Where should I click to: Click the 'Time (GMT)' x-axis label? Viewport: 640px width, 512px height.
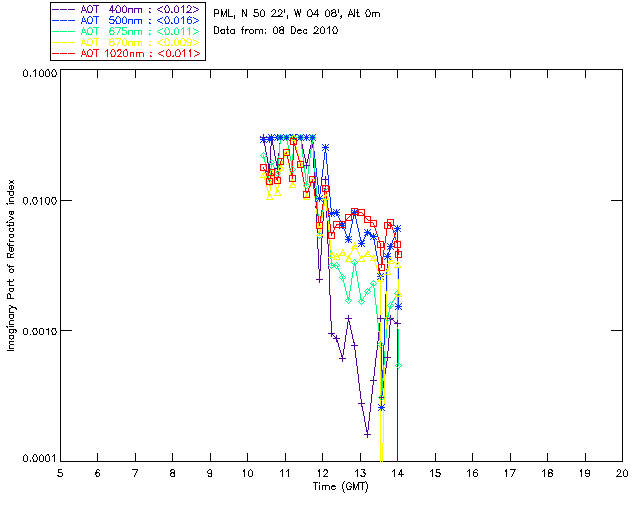point(341,487)
